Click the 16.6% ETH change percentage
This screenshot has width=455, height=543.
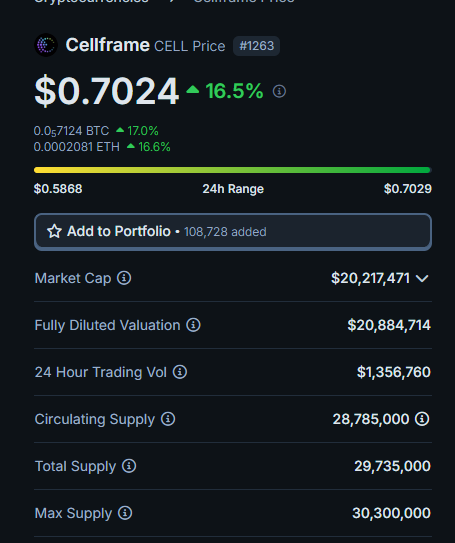(154, 147)
